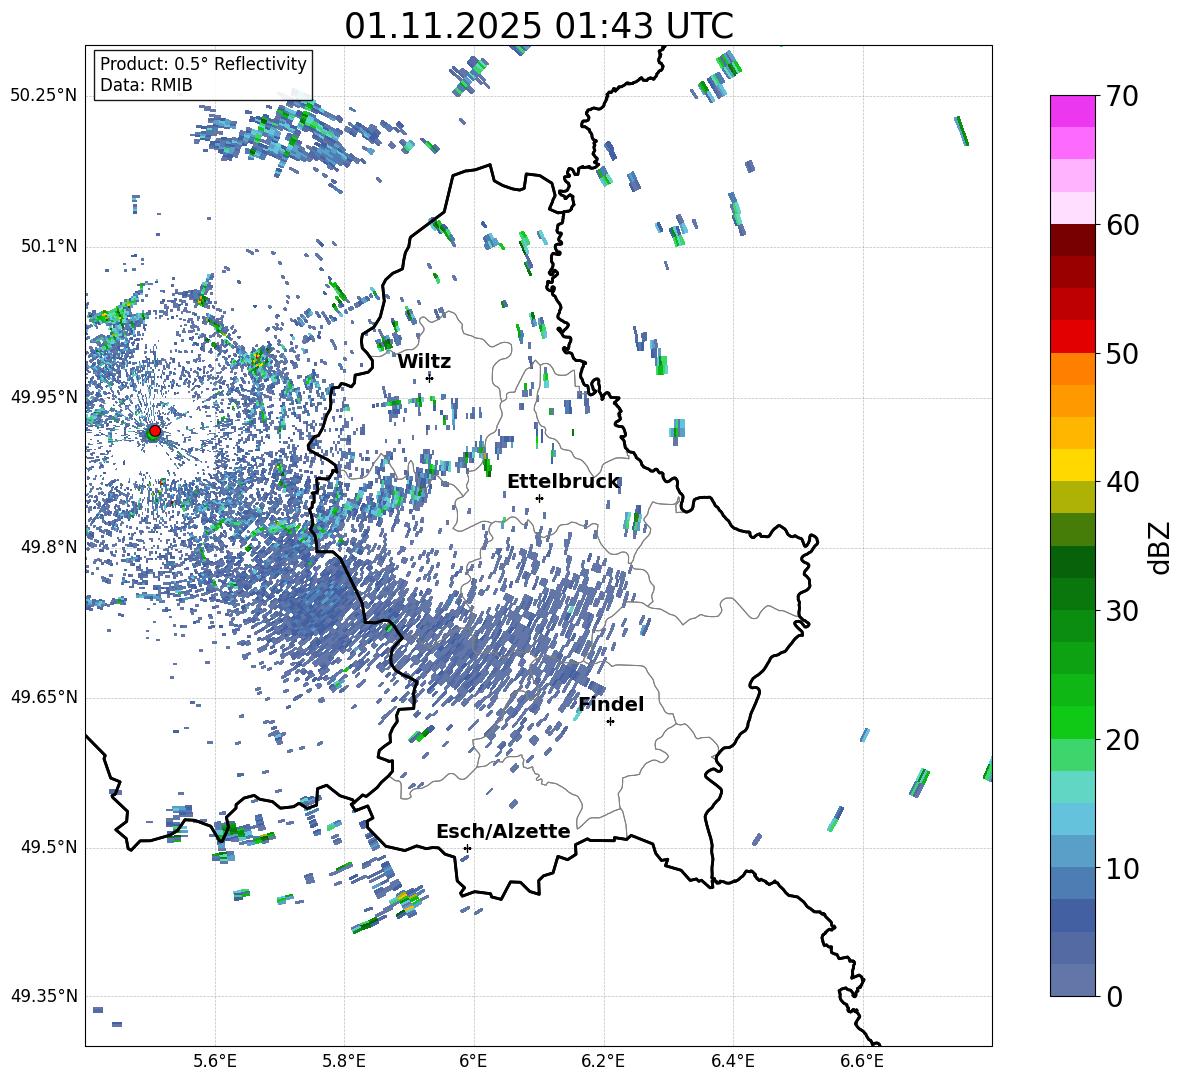
Task: Pick the bright yellow colorbar swatch above 40
Action: coord(1073,465)
